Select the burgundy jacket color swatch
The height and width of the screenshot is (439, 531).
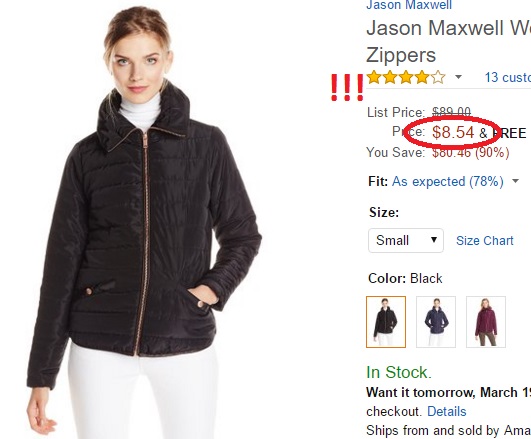486,322
